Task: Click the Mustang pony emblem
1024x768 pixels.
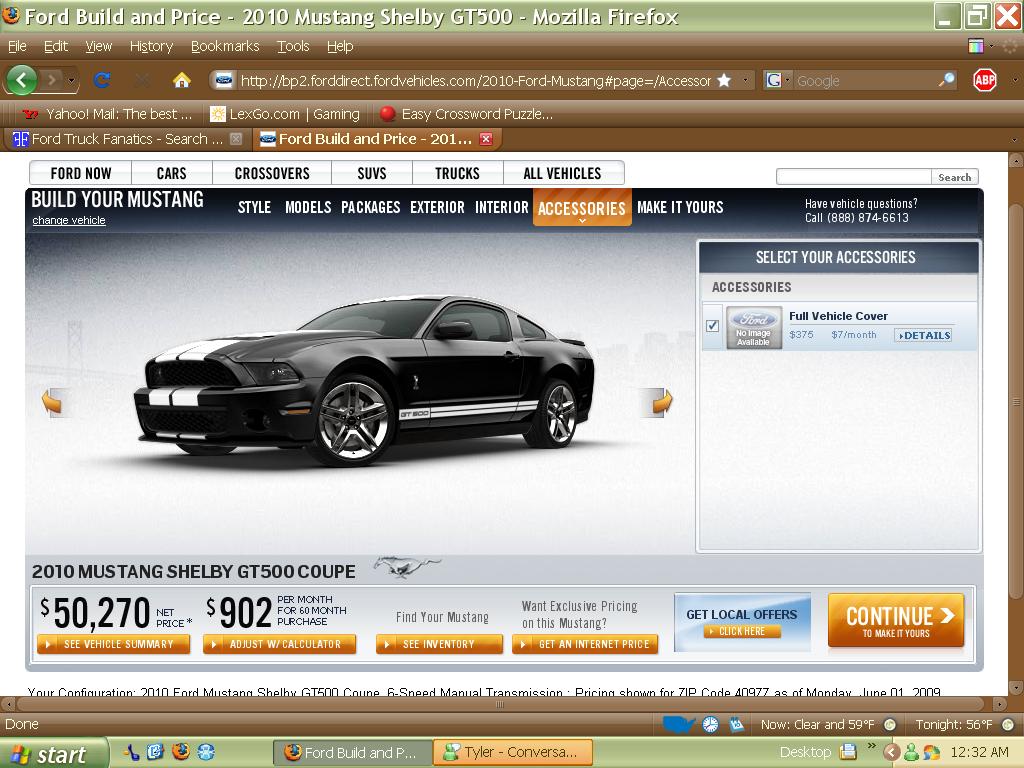Action: tap(408, 567)
